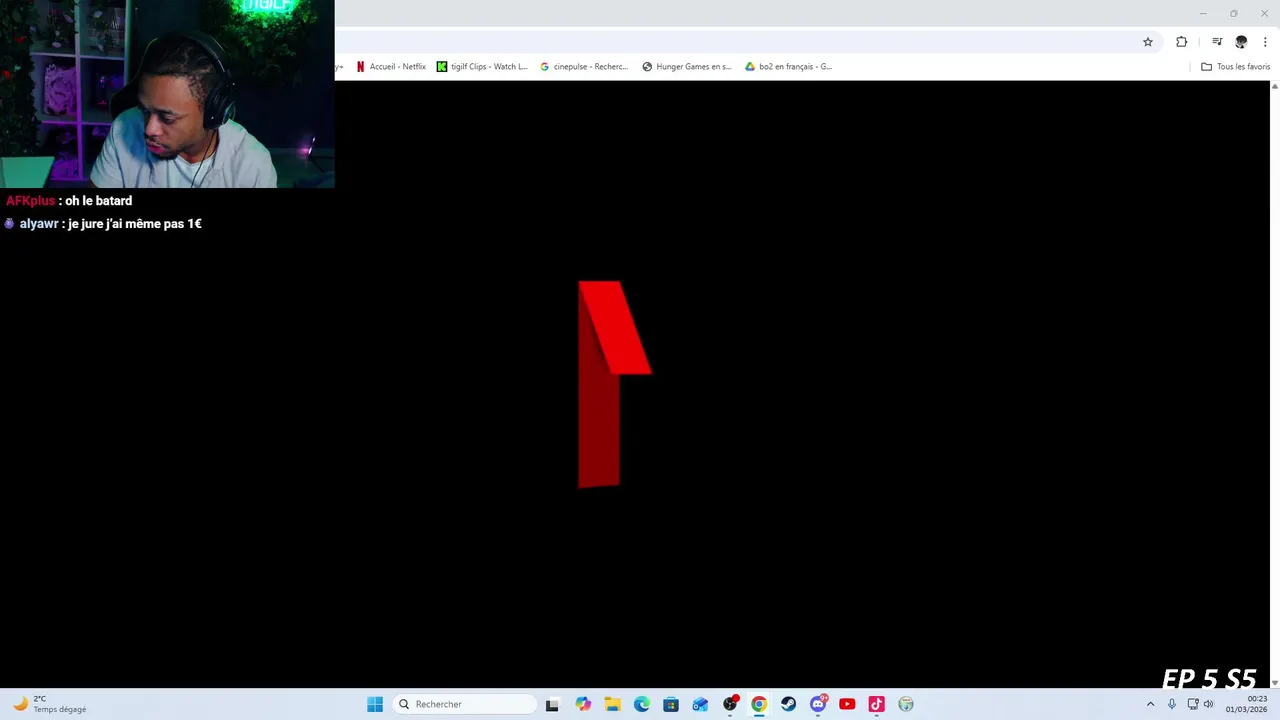Open volume control speaker icon
The height and width of the screenshot is (720, 1280).
click(1208, 704)
